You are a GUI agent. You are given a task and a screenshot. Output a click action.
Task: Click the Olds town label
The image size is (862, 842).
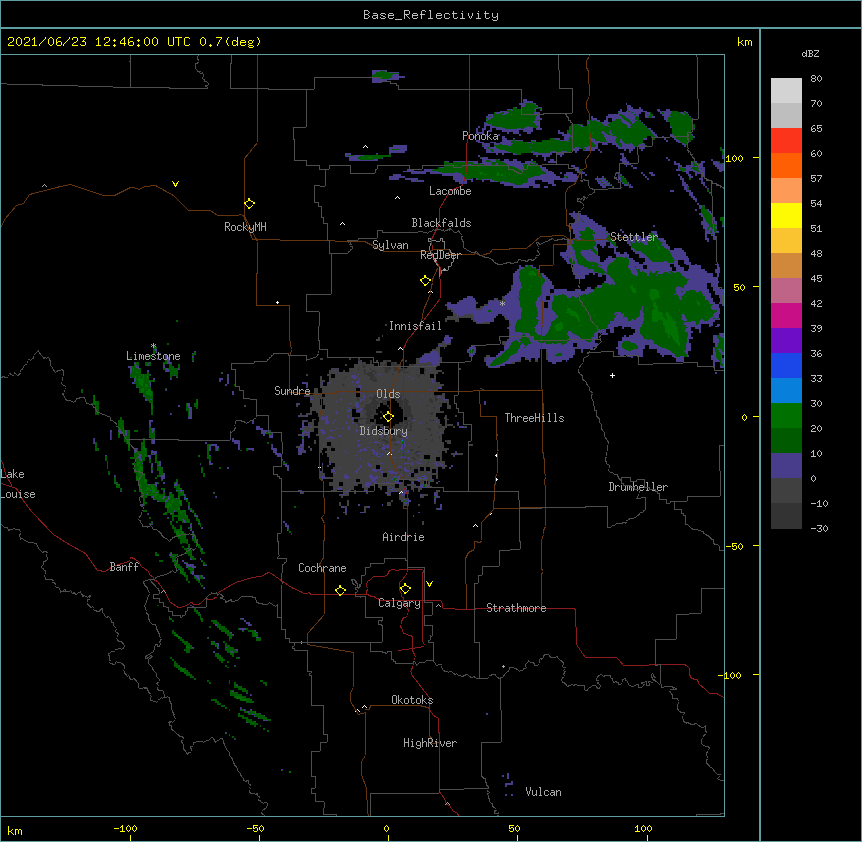click(x=388, y=394)
